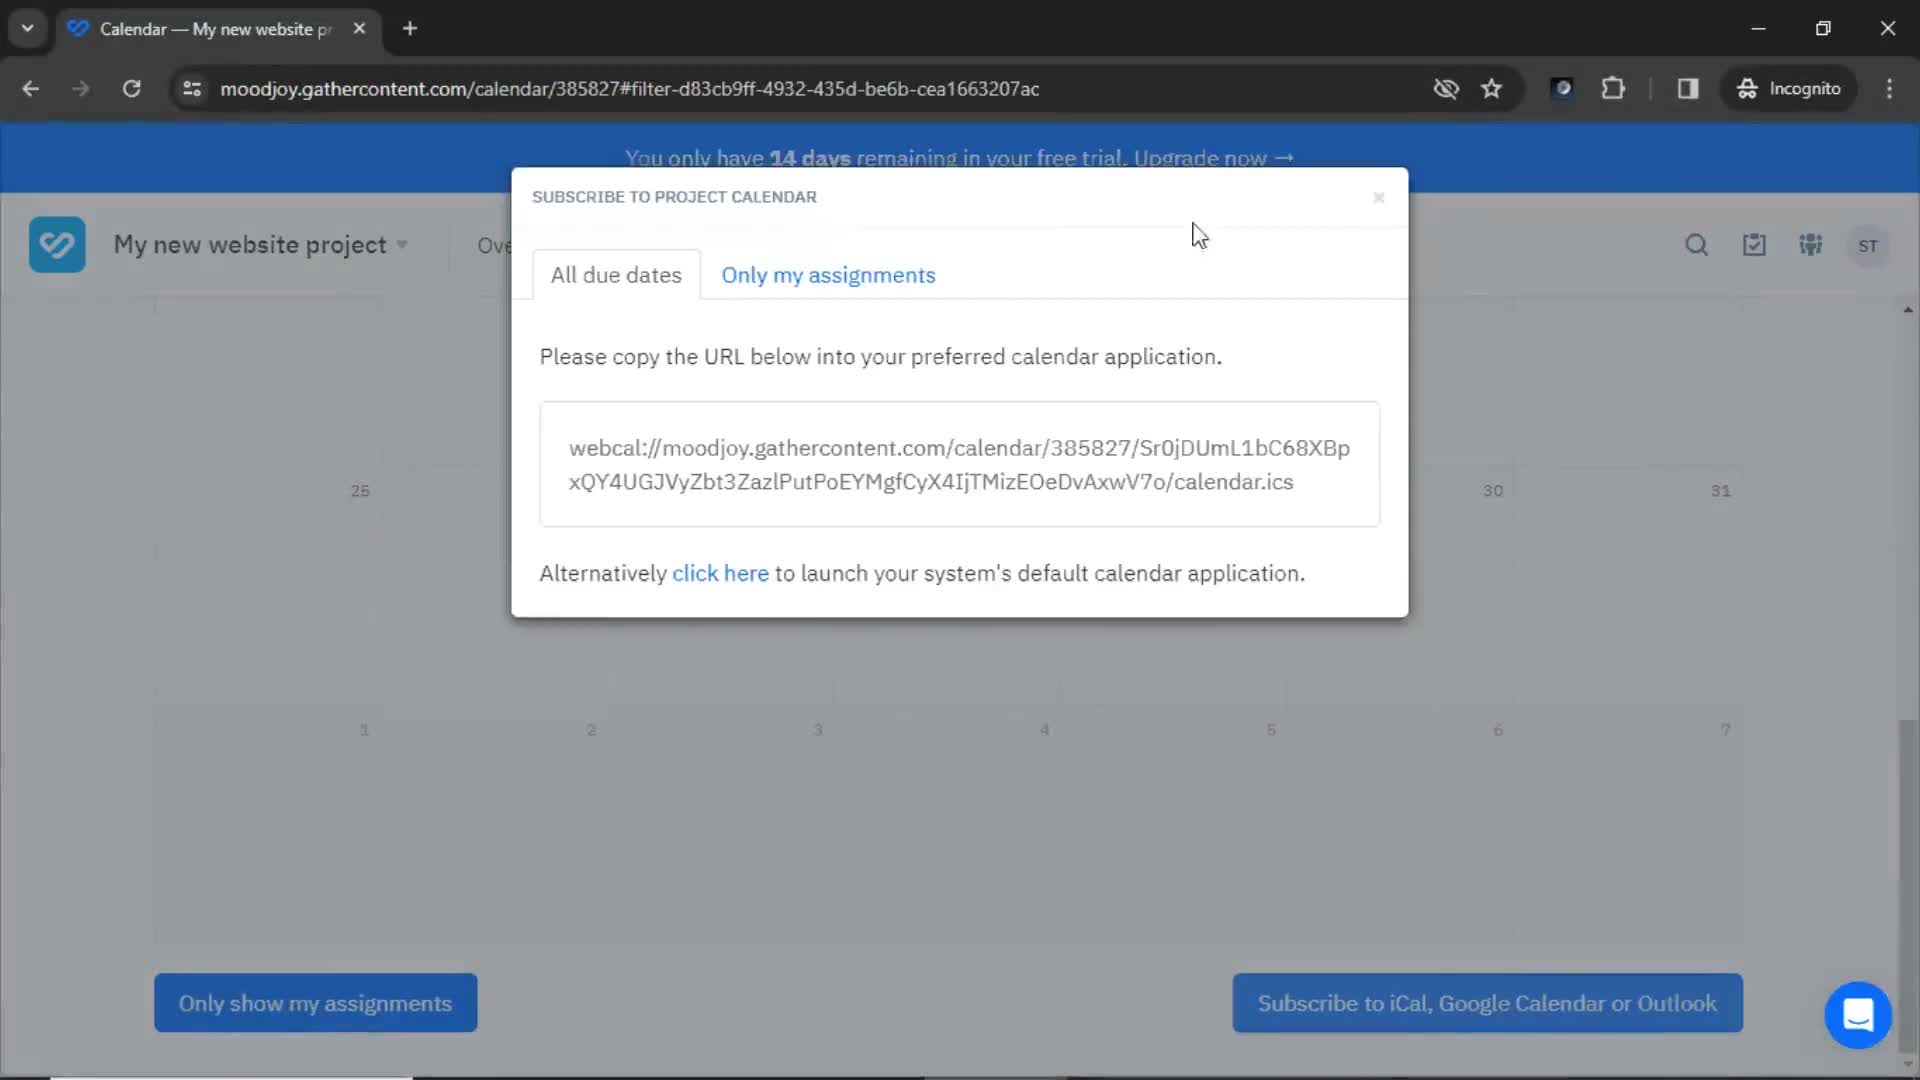Screen dimensions: 1920x1080
Task: Select the 'Only my assignments' tab
Action: [829, 273]
